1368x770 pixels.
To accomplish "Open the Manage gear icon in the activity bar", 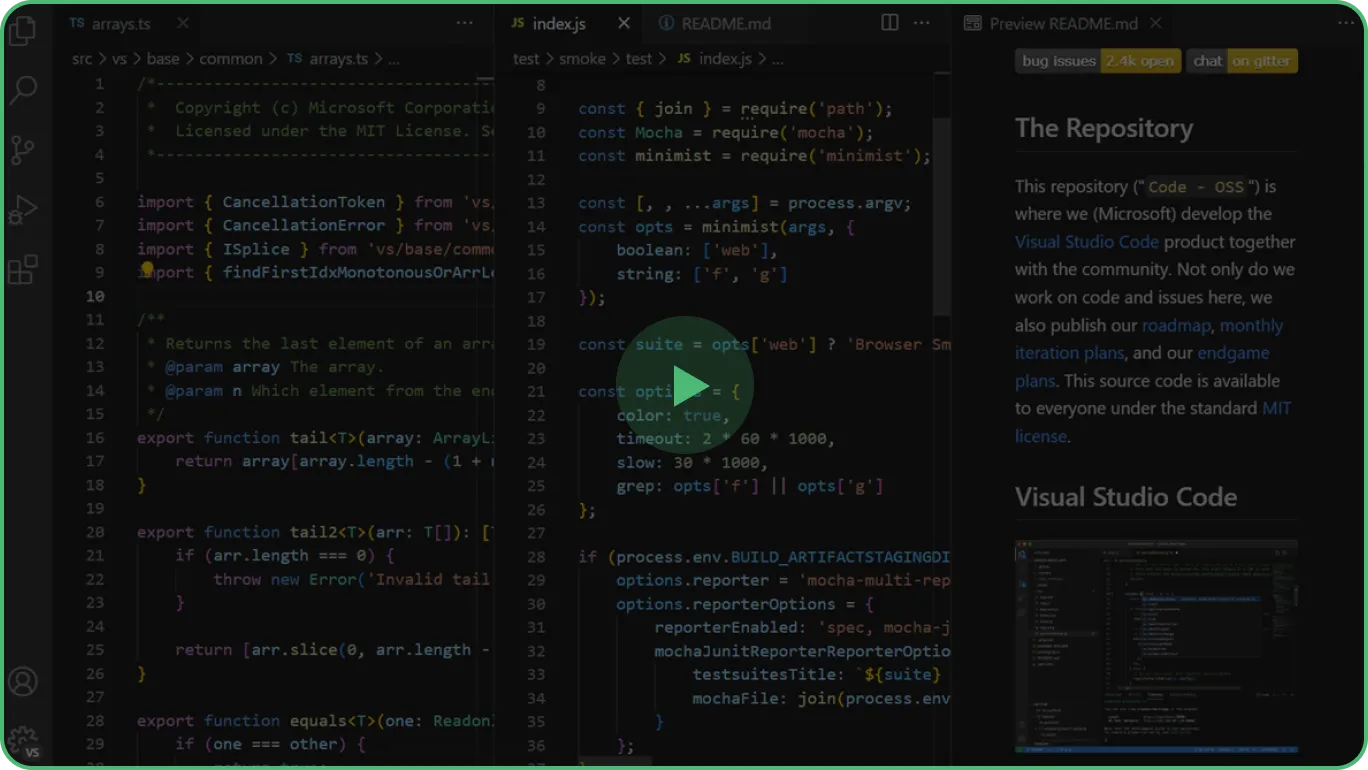I will 22,741.
